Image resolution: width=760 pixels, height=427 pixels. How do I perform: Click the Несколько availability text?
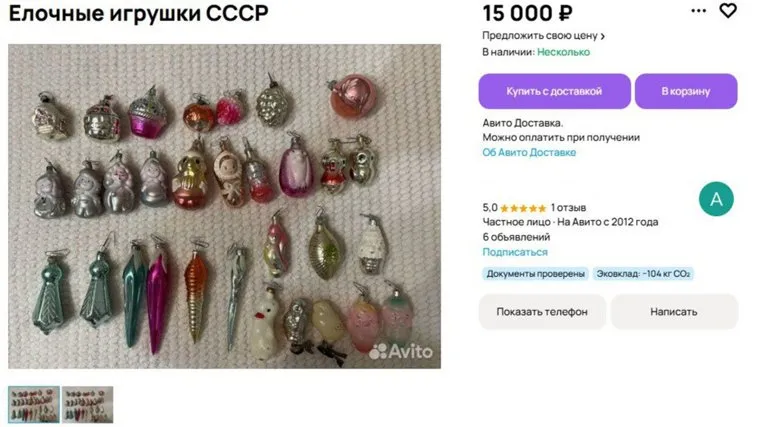(563, 52)
